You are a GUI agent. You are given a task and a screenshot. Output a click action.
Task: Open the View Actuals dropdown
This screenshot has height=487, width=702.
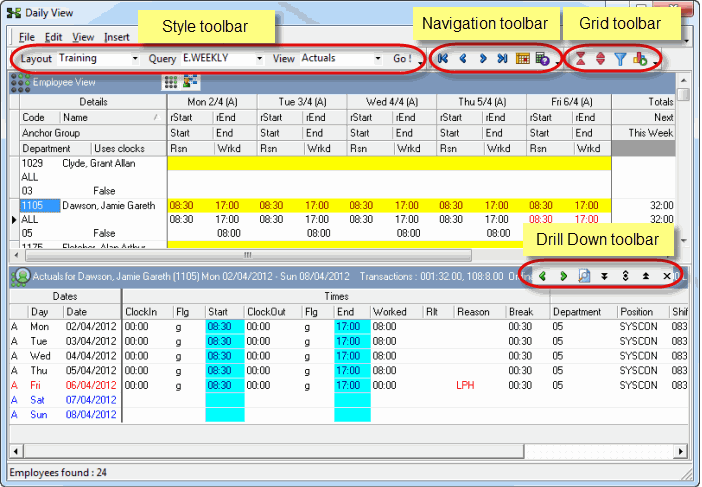378,59
